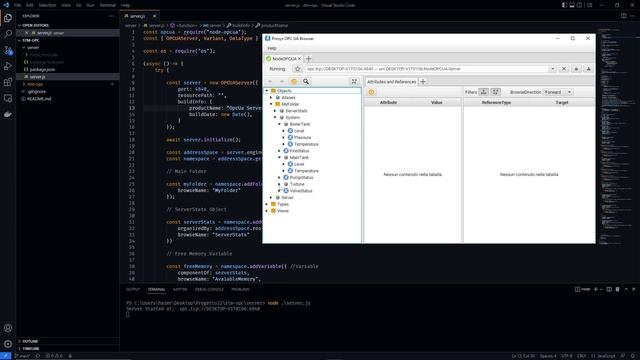
Task: Add a new view tab next to Attributes and References
Action: coord(423,82)
